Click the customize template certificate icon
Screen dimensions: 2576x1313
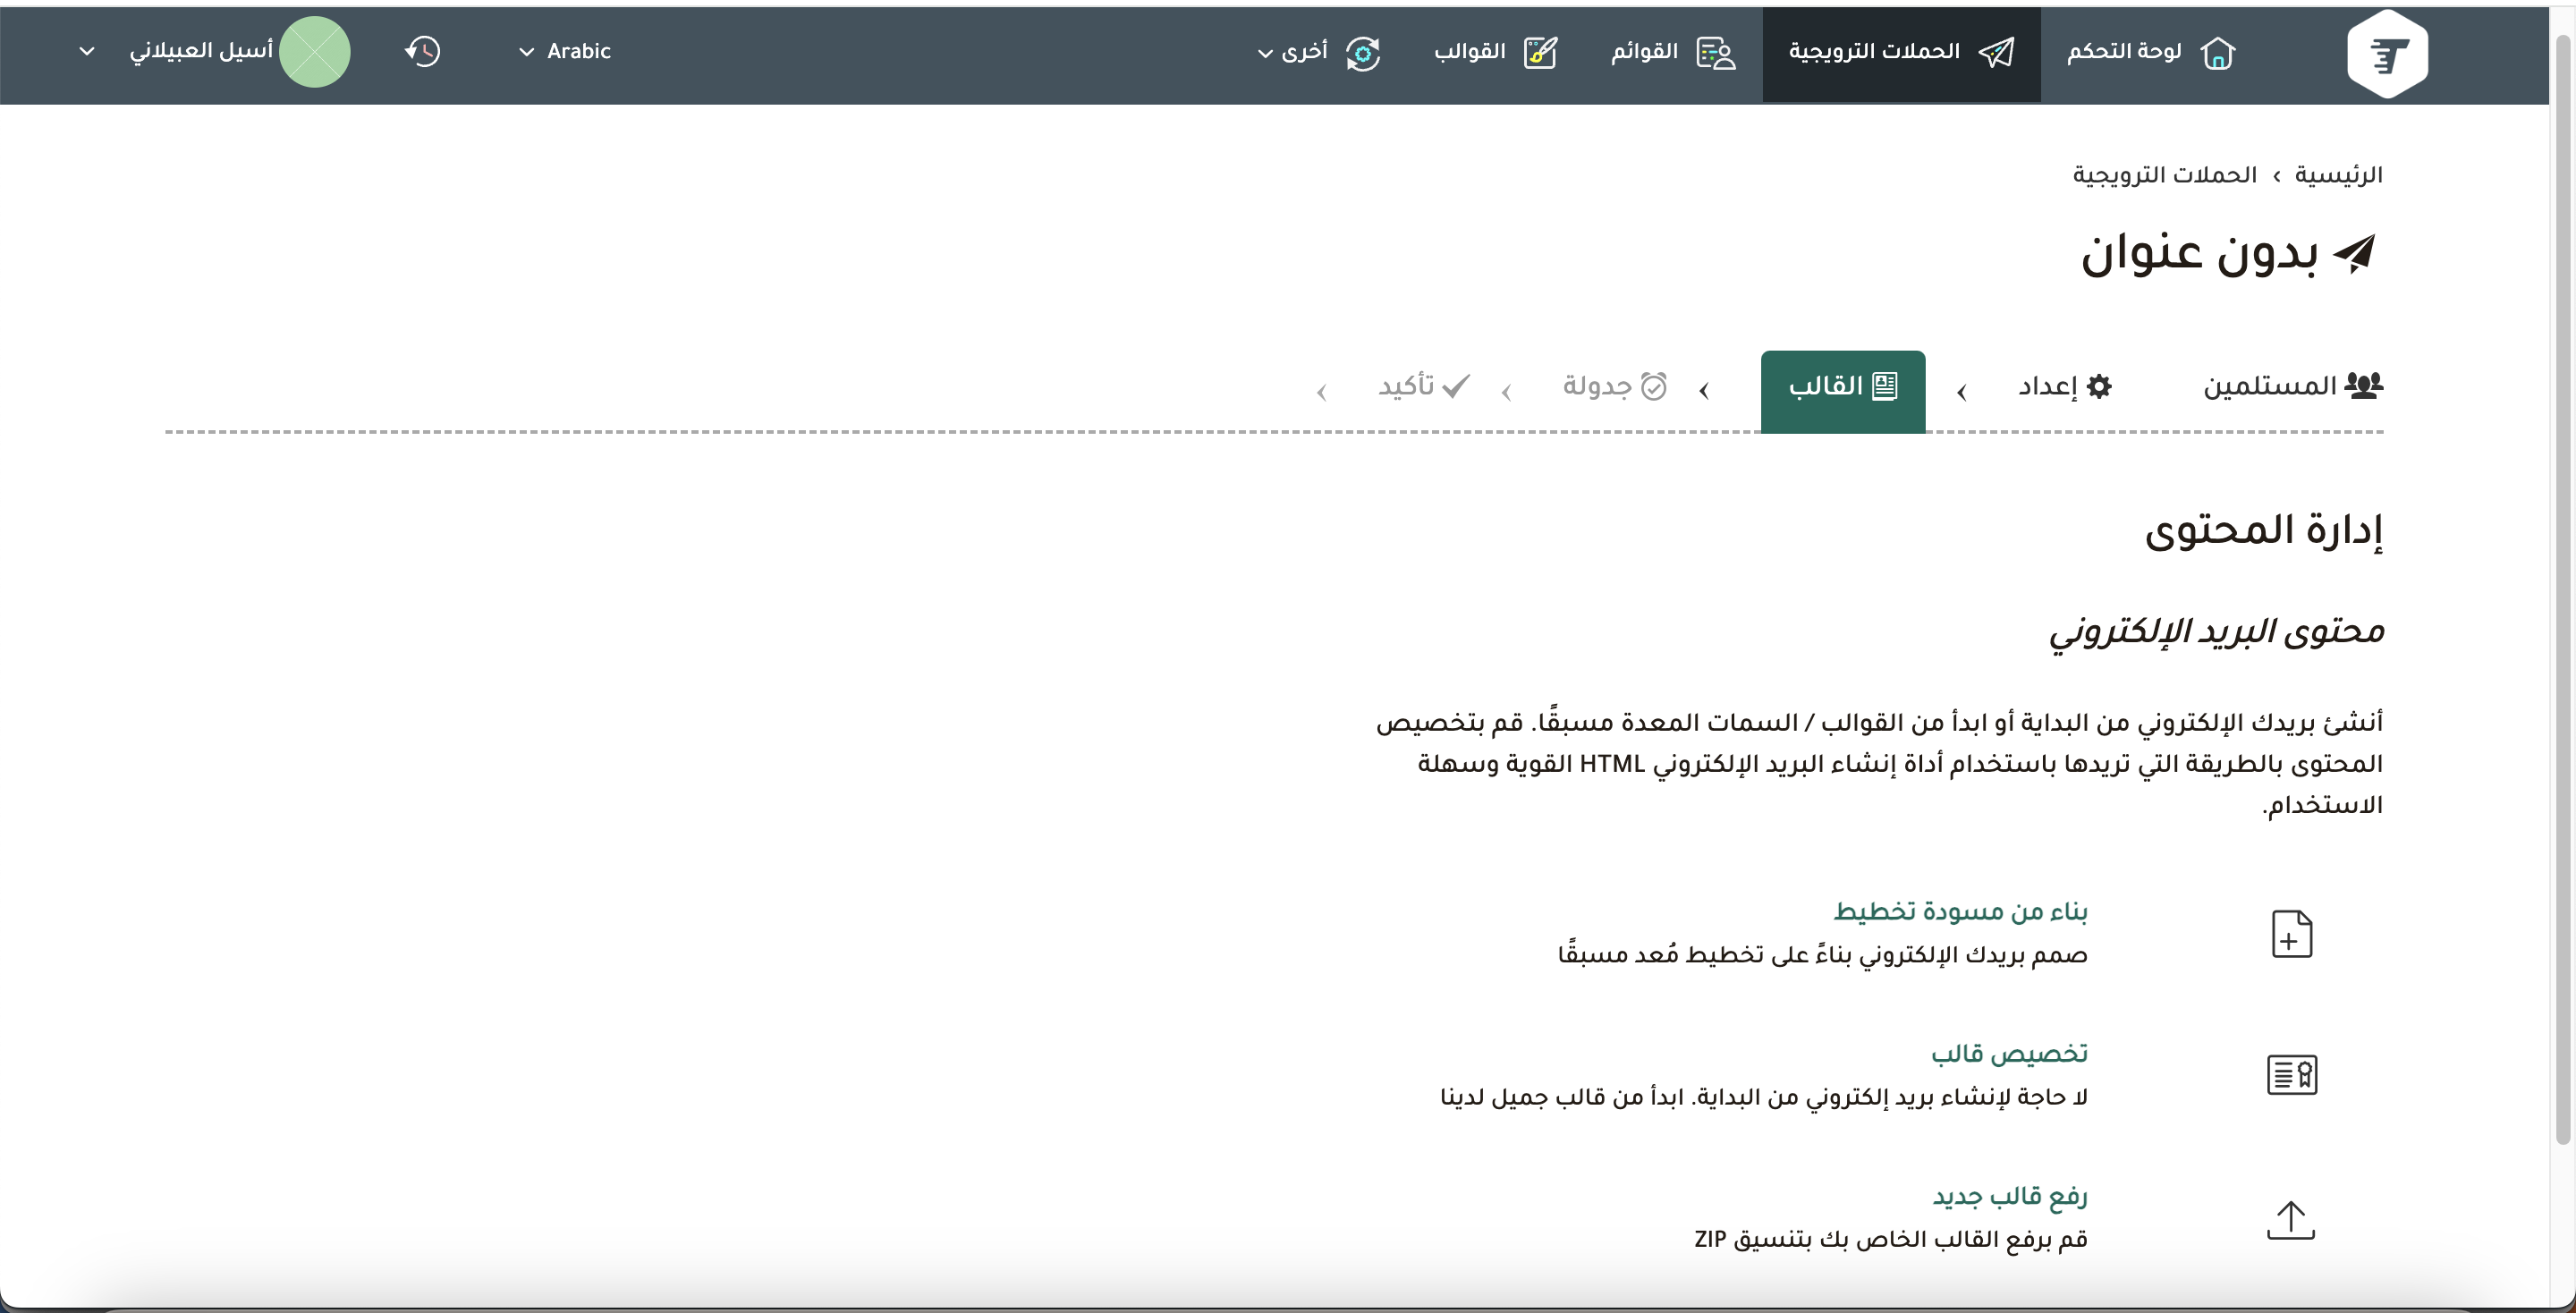(x=2291, y=1075)
